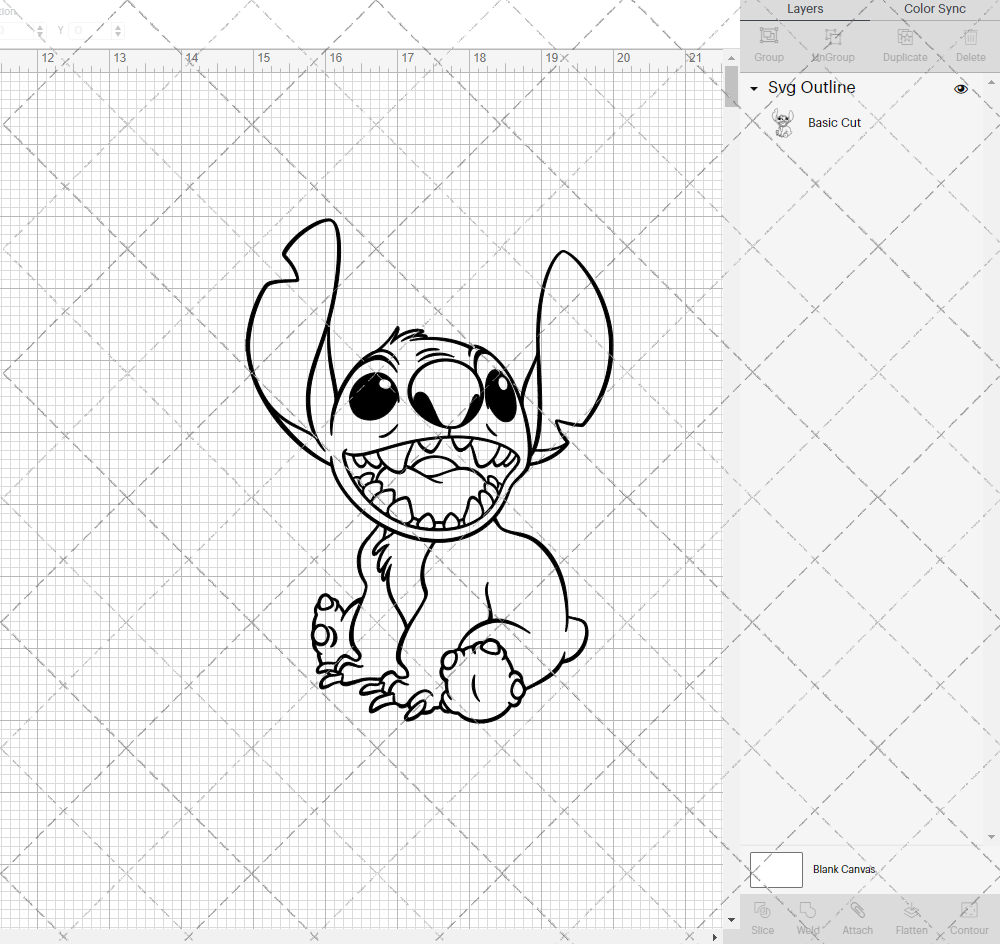Click the Group icon in Layers panel

tap(768, 36)
